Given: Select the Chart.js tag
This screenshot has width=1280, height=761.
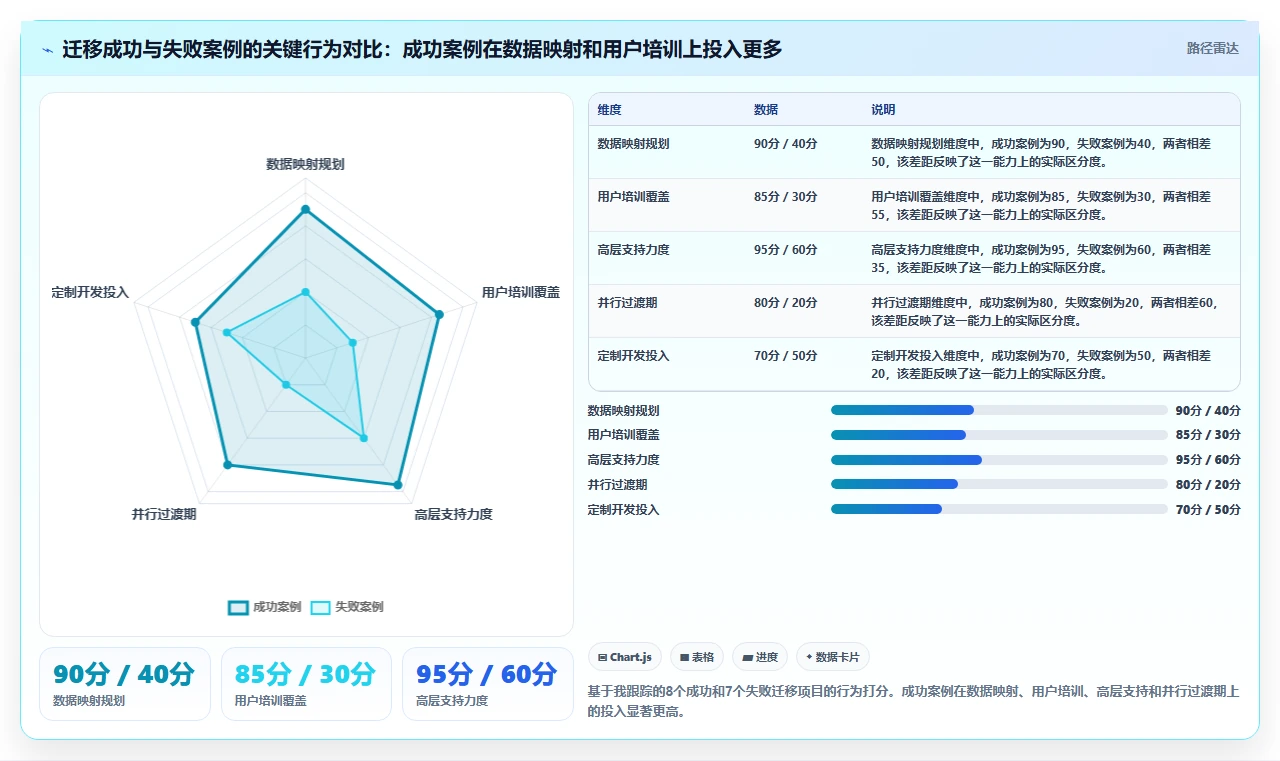Looking at the screenshot, I should [x=625, y=657].
